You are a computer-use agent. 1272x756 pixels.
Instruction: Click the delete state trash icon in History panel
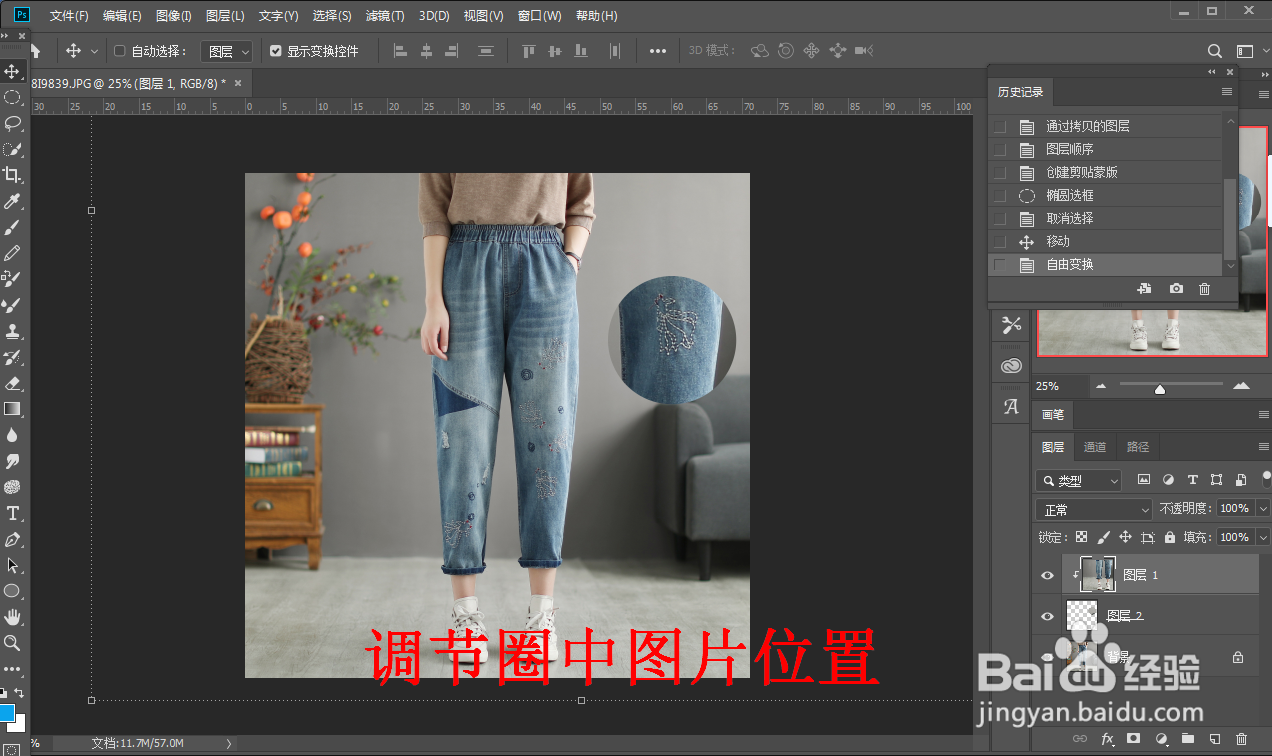(1204, 289)
